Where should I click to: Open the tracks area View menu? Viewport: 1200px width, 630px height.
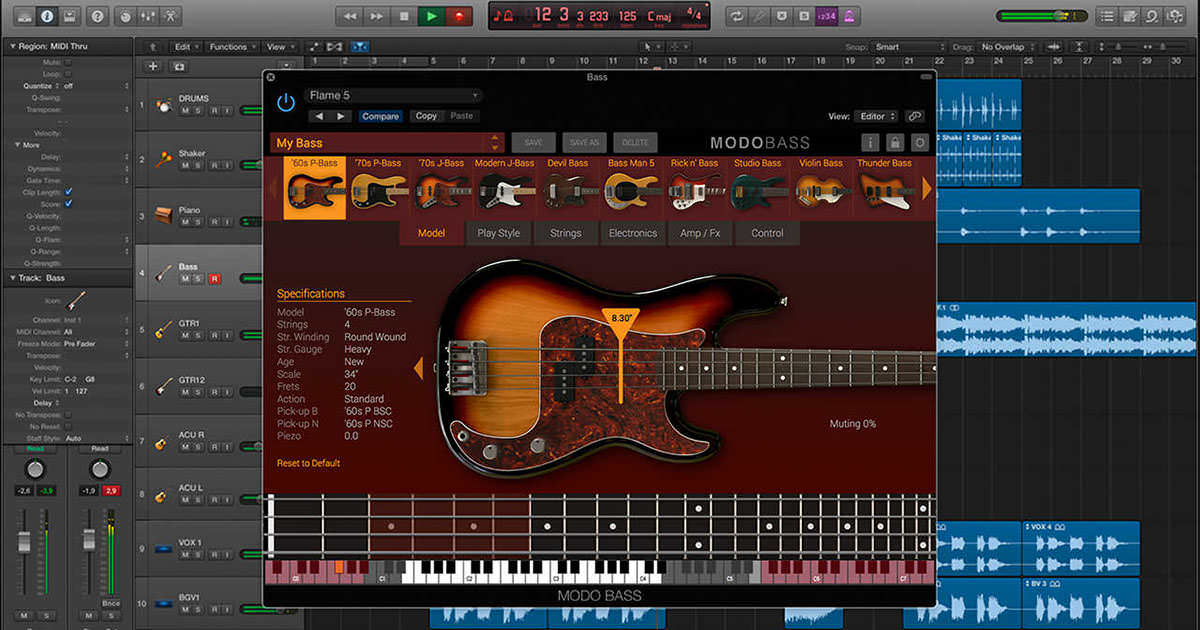[x=279, y=47]
